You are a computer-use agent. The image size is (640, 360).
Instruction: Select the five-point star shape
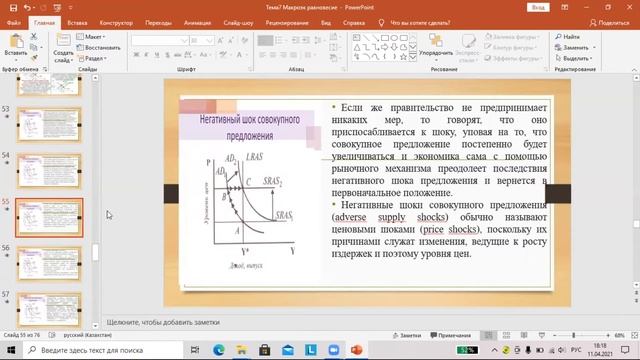(x=403, y=57)
